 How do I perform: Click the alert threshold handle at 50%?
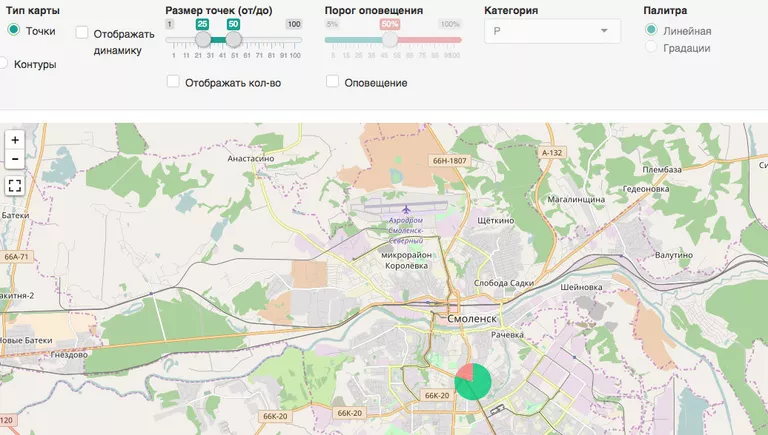click(390, 39)
